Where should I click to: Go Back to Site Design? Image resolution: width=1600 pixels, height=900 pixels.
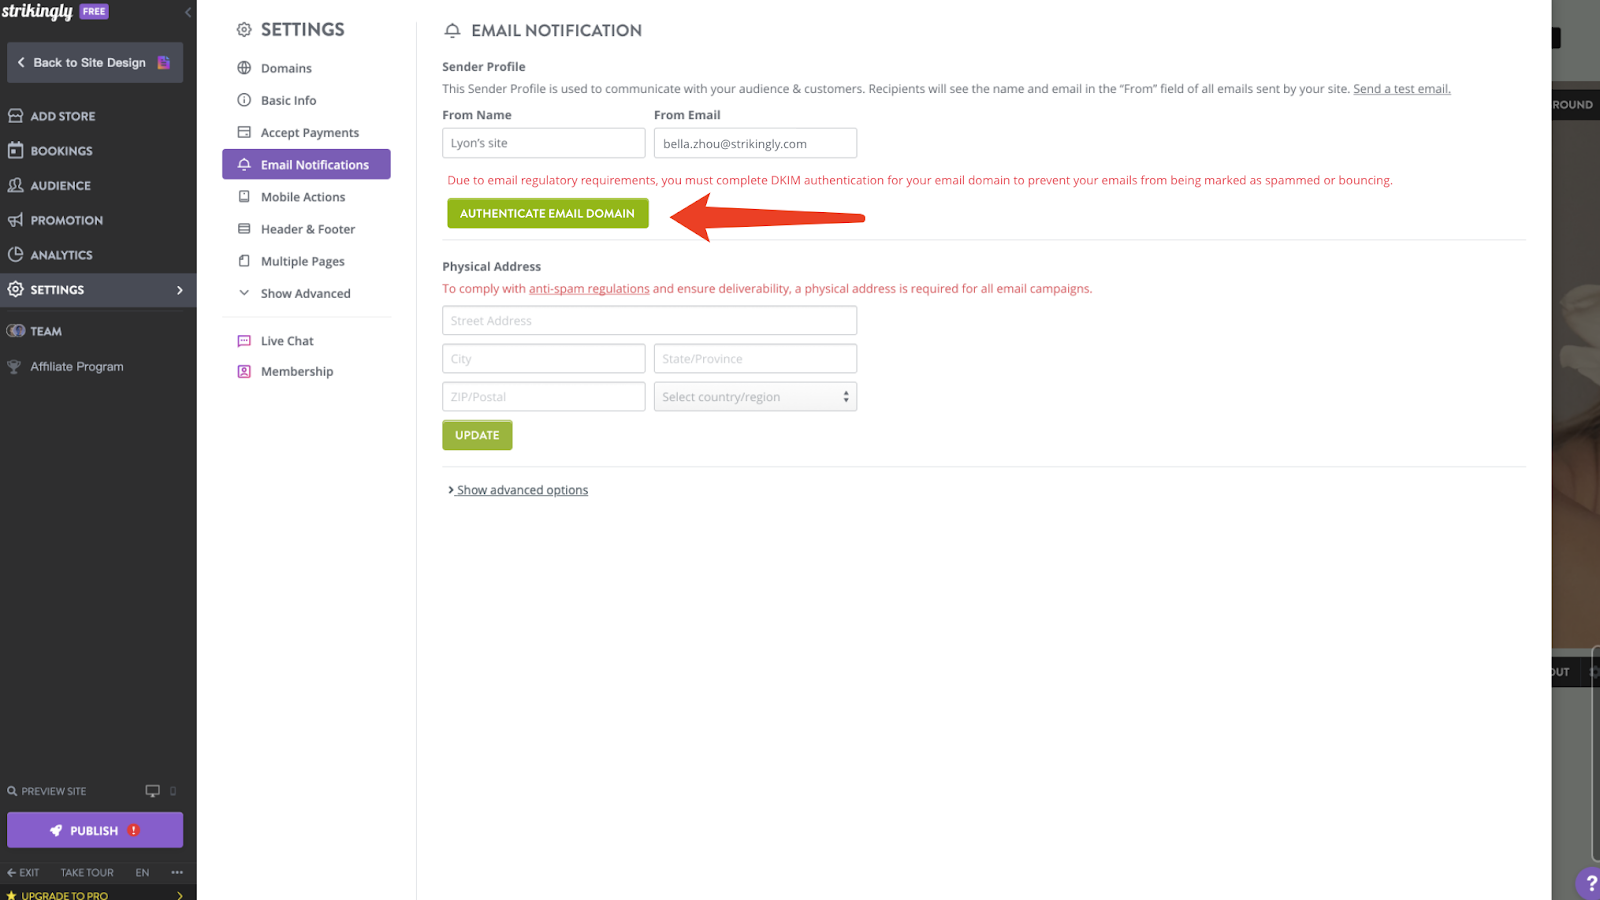click(x=95, y=62)
